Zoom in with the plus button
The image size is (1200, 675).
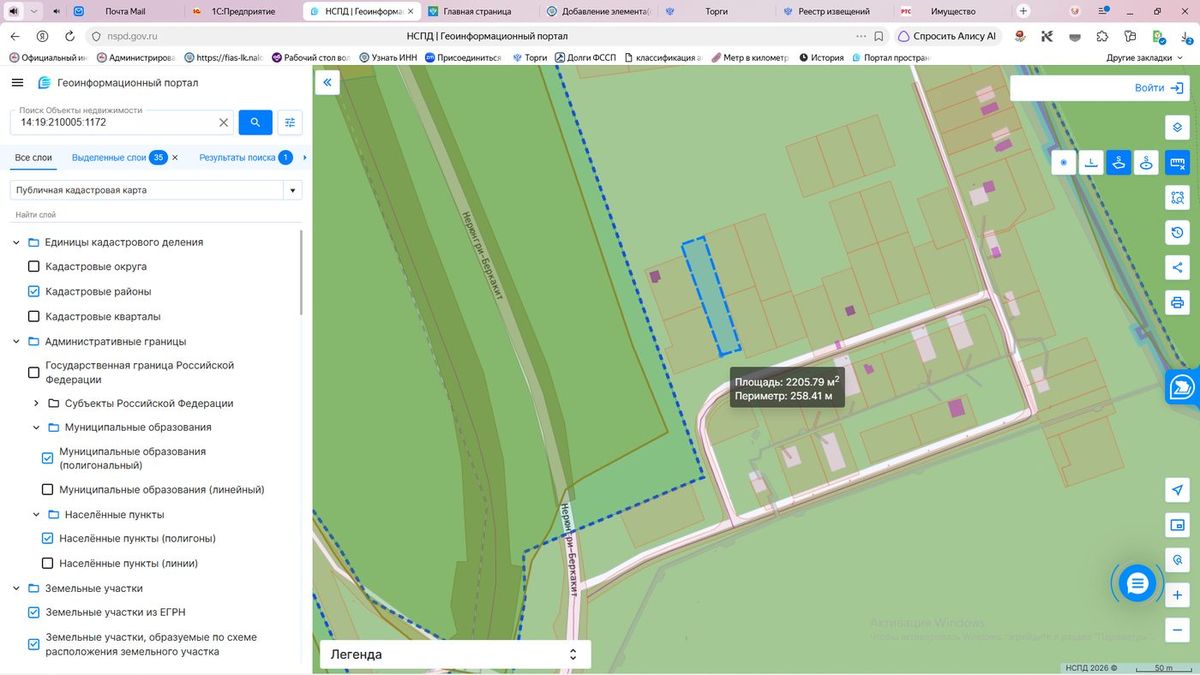(x=1177, y=595)
